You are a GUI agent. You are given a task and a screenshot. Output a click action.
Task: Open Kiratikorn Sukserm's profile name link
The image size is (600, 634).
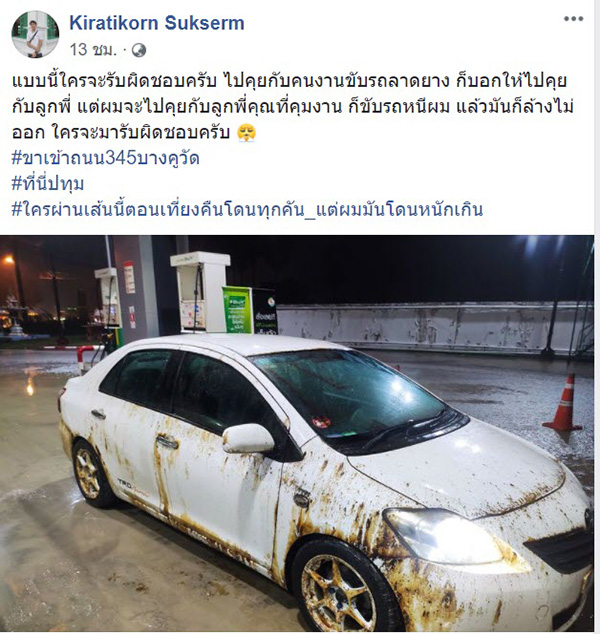click(157, 23)
